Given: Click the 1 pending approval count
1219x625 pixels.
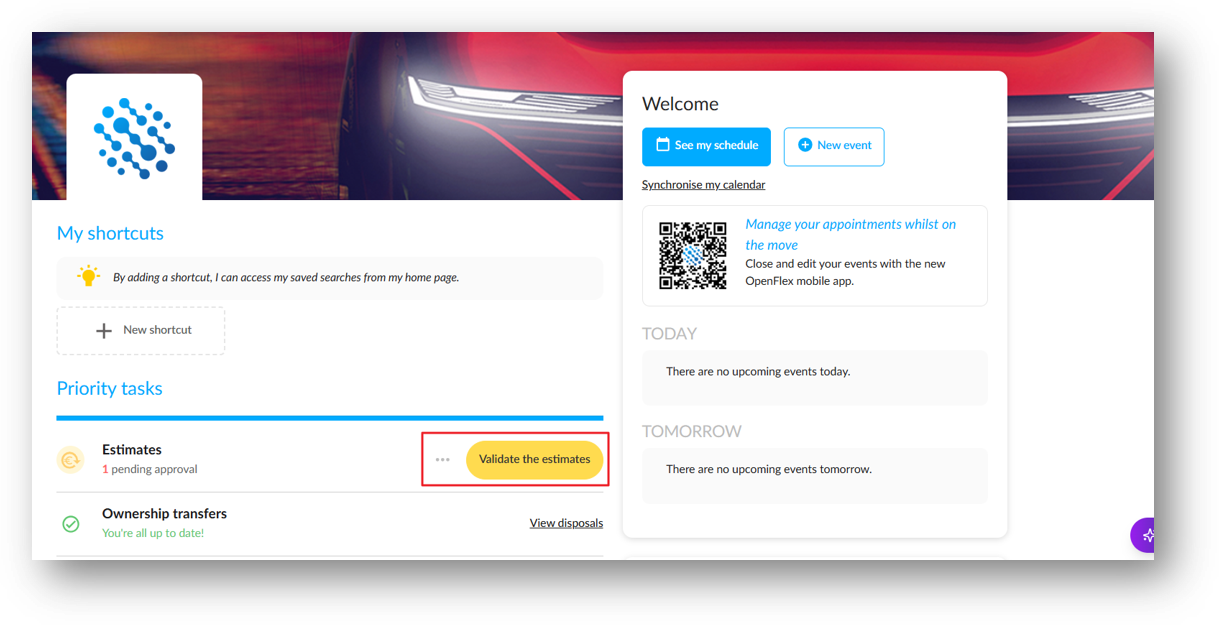Looking at the screenshot, I should pyautogui.click(x=150, y=469).
